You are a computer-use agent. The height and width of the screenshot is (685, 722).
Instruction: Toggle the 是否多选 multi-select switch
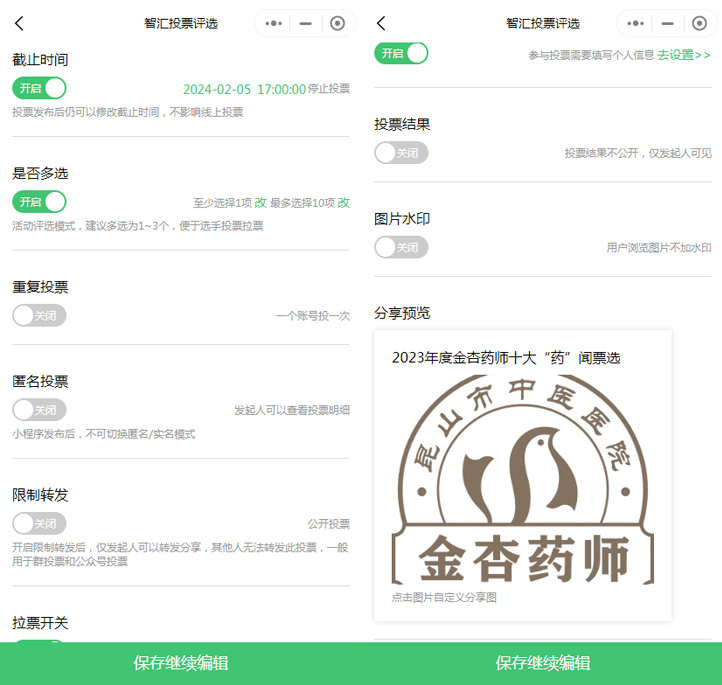[x=39, y=202]
